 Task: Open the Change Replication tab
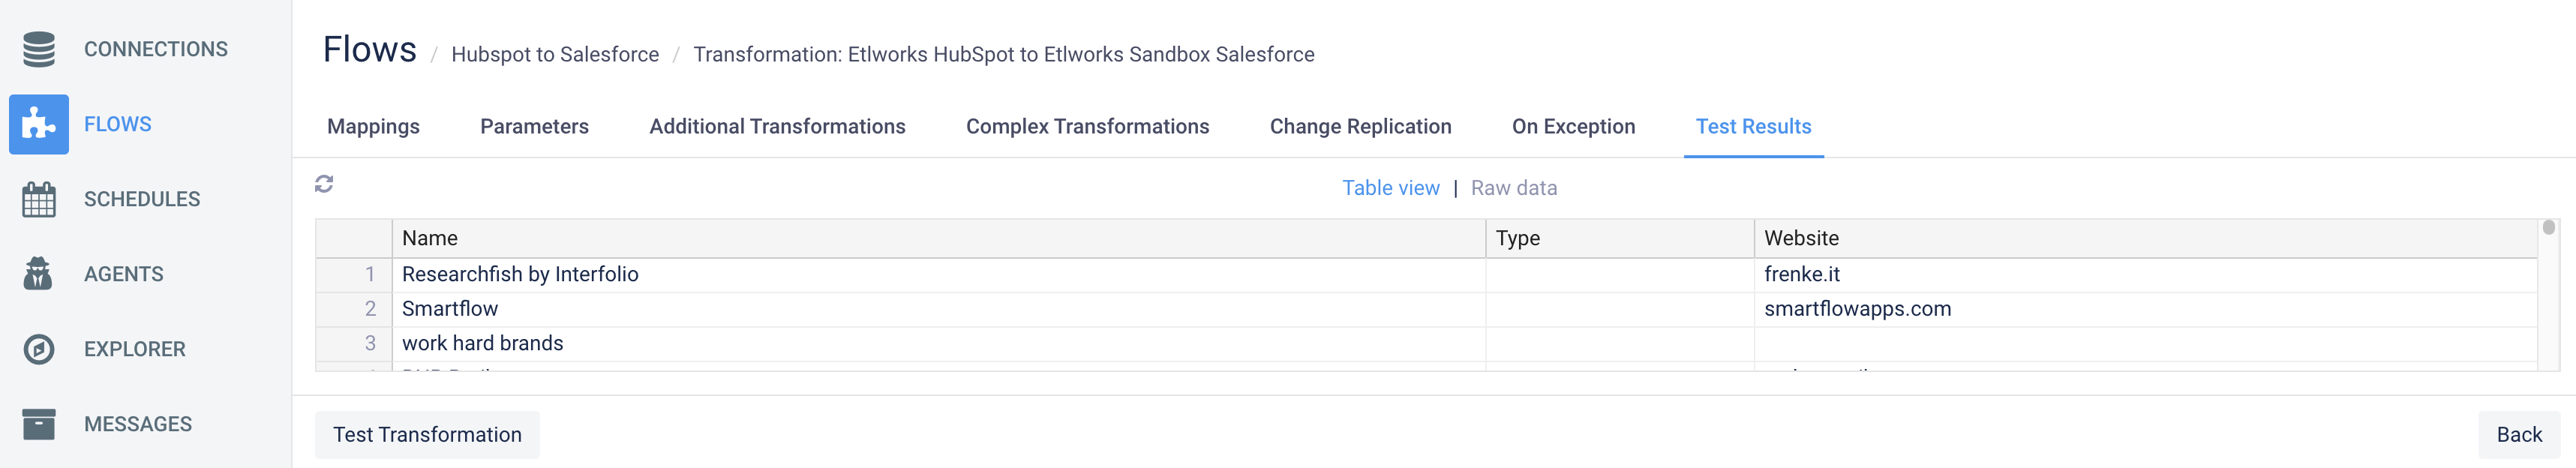(1360, 127)
